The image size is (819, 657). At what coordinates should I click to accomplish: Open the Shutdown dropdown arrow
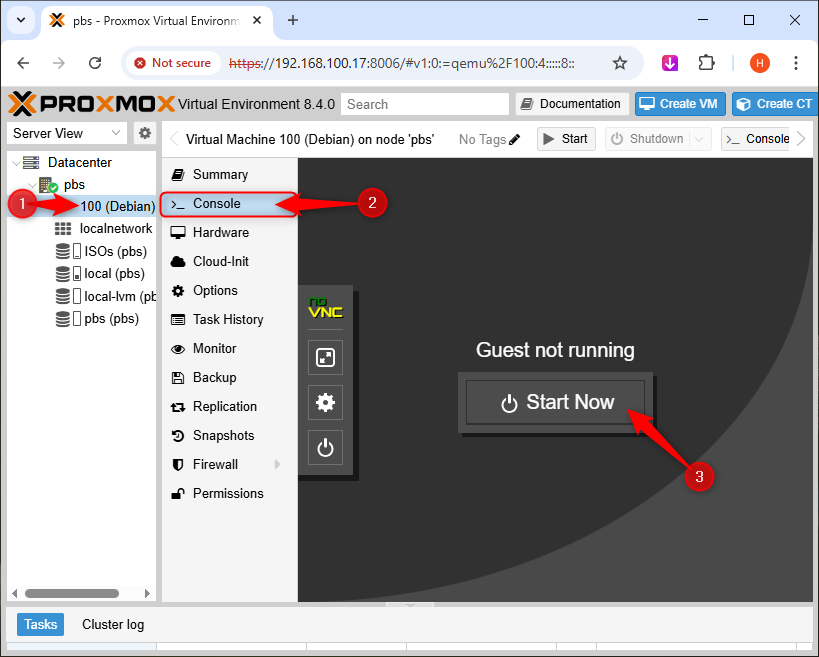click(699, 139)
